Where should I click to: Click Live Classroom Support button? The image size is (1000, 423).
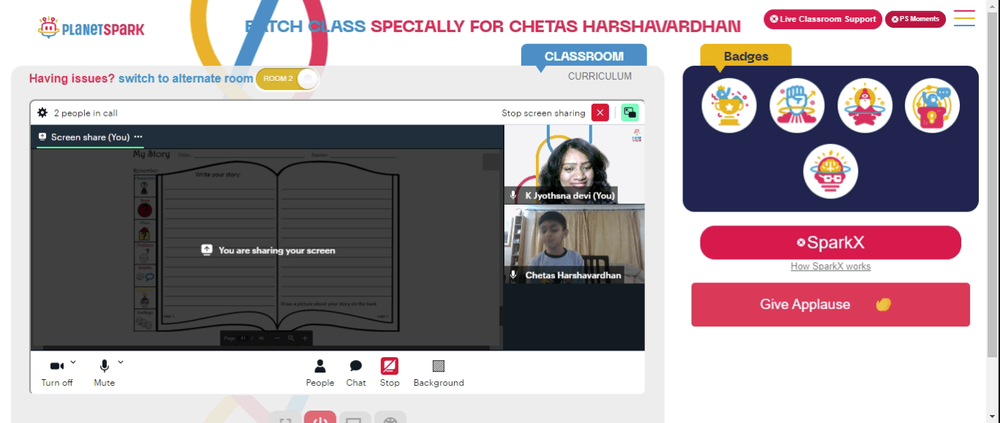pyautogui.click(x=823, y=19)
